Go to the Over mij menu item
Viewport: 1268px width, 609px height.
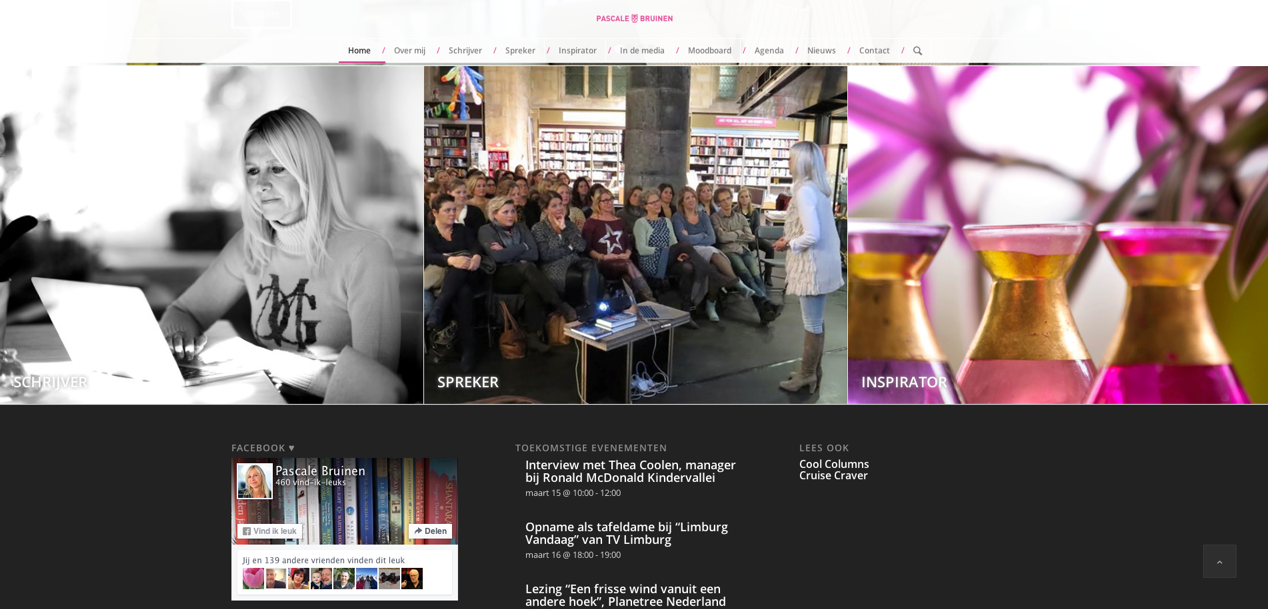coord(409,51)
